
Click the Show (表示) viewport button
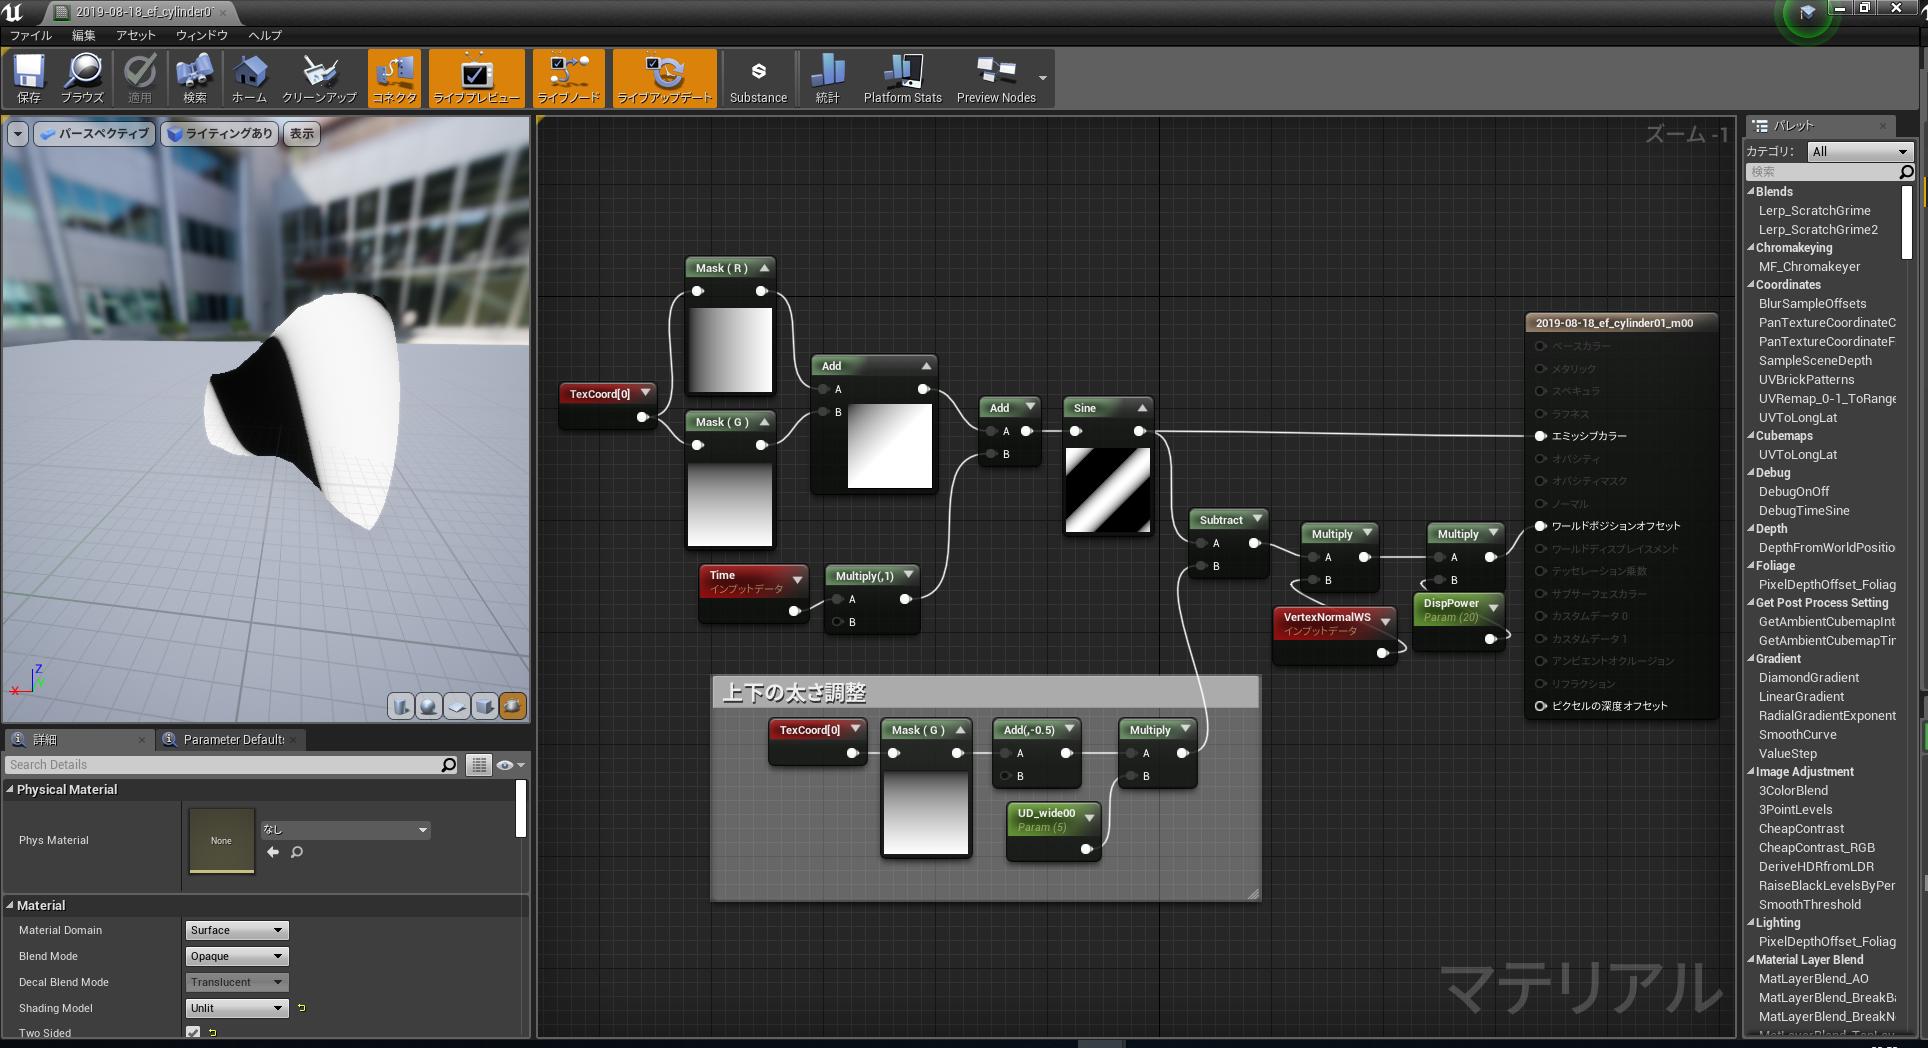point(302,134)
